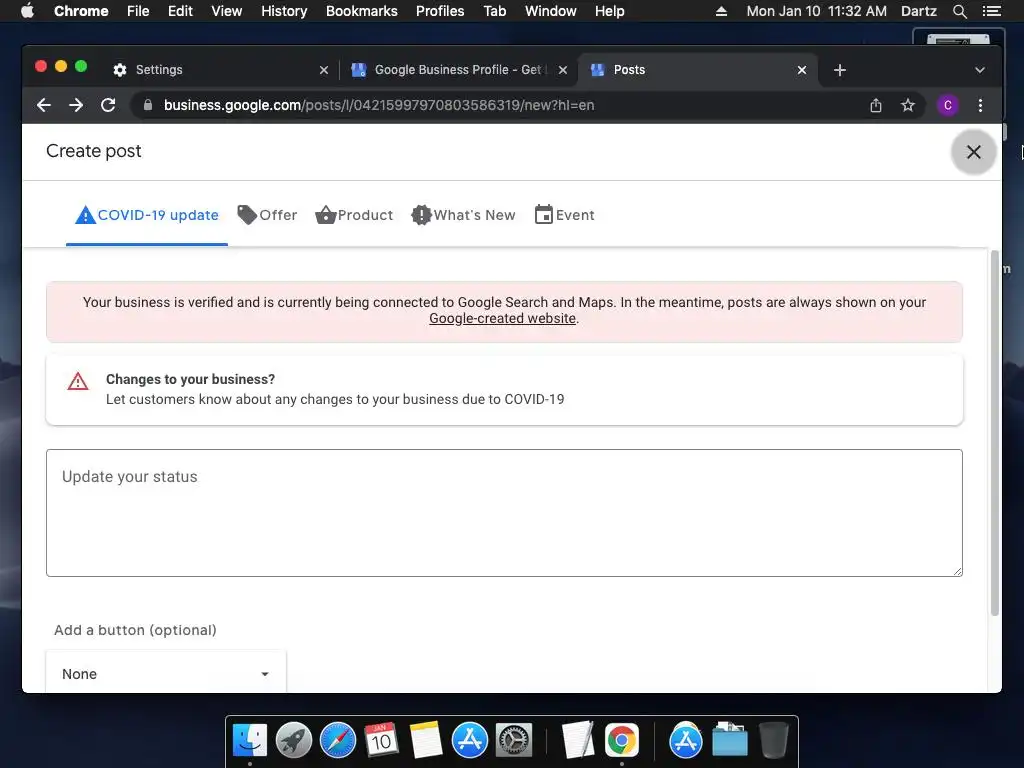The image size is (1024, 768).
Task: Click the address bar URL
Action: [x=379, y=105]
